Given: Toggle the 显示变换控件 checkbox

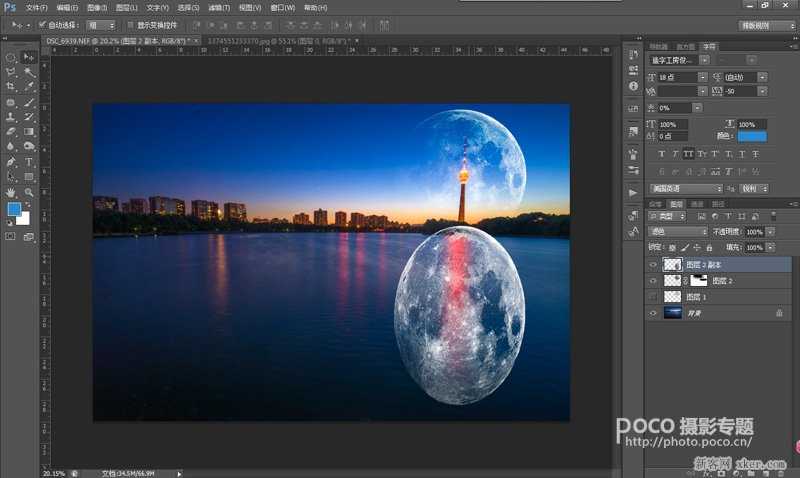Looking at the screenshot, I should coord(131,24).
